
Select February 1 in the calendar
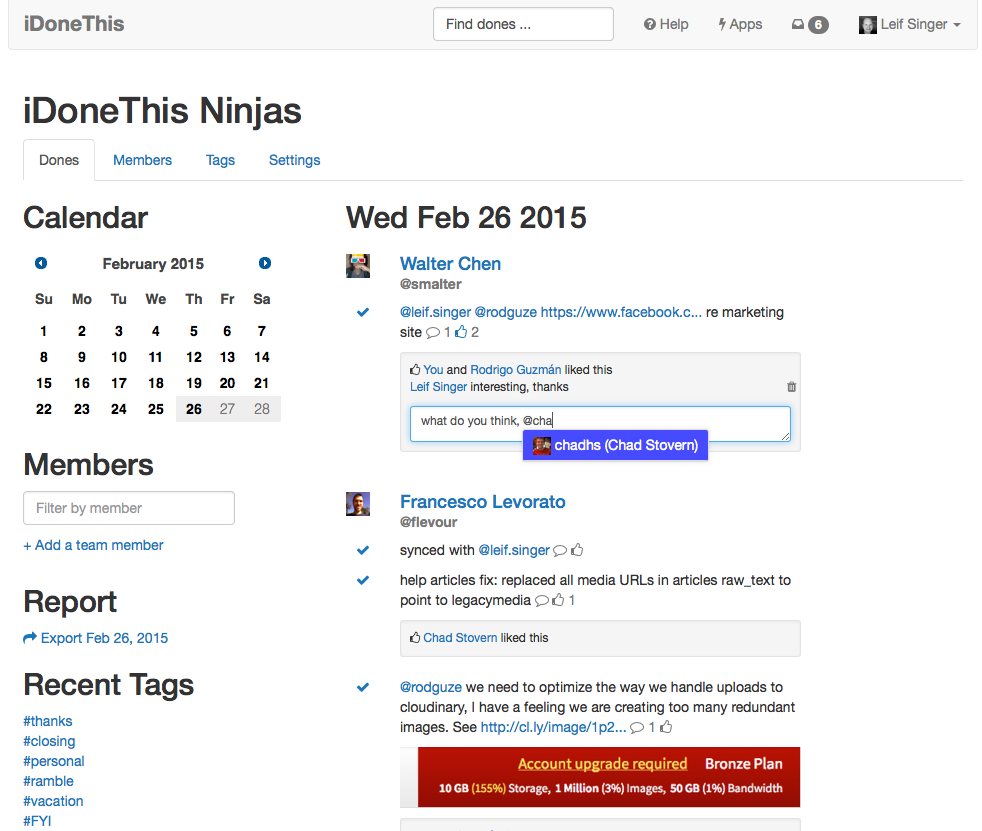coord(43,331)
